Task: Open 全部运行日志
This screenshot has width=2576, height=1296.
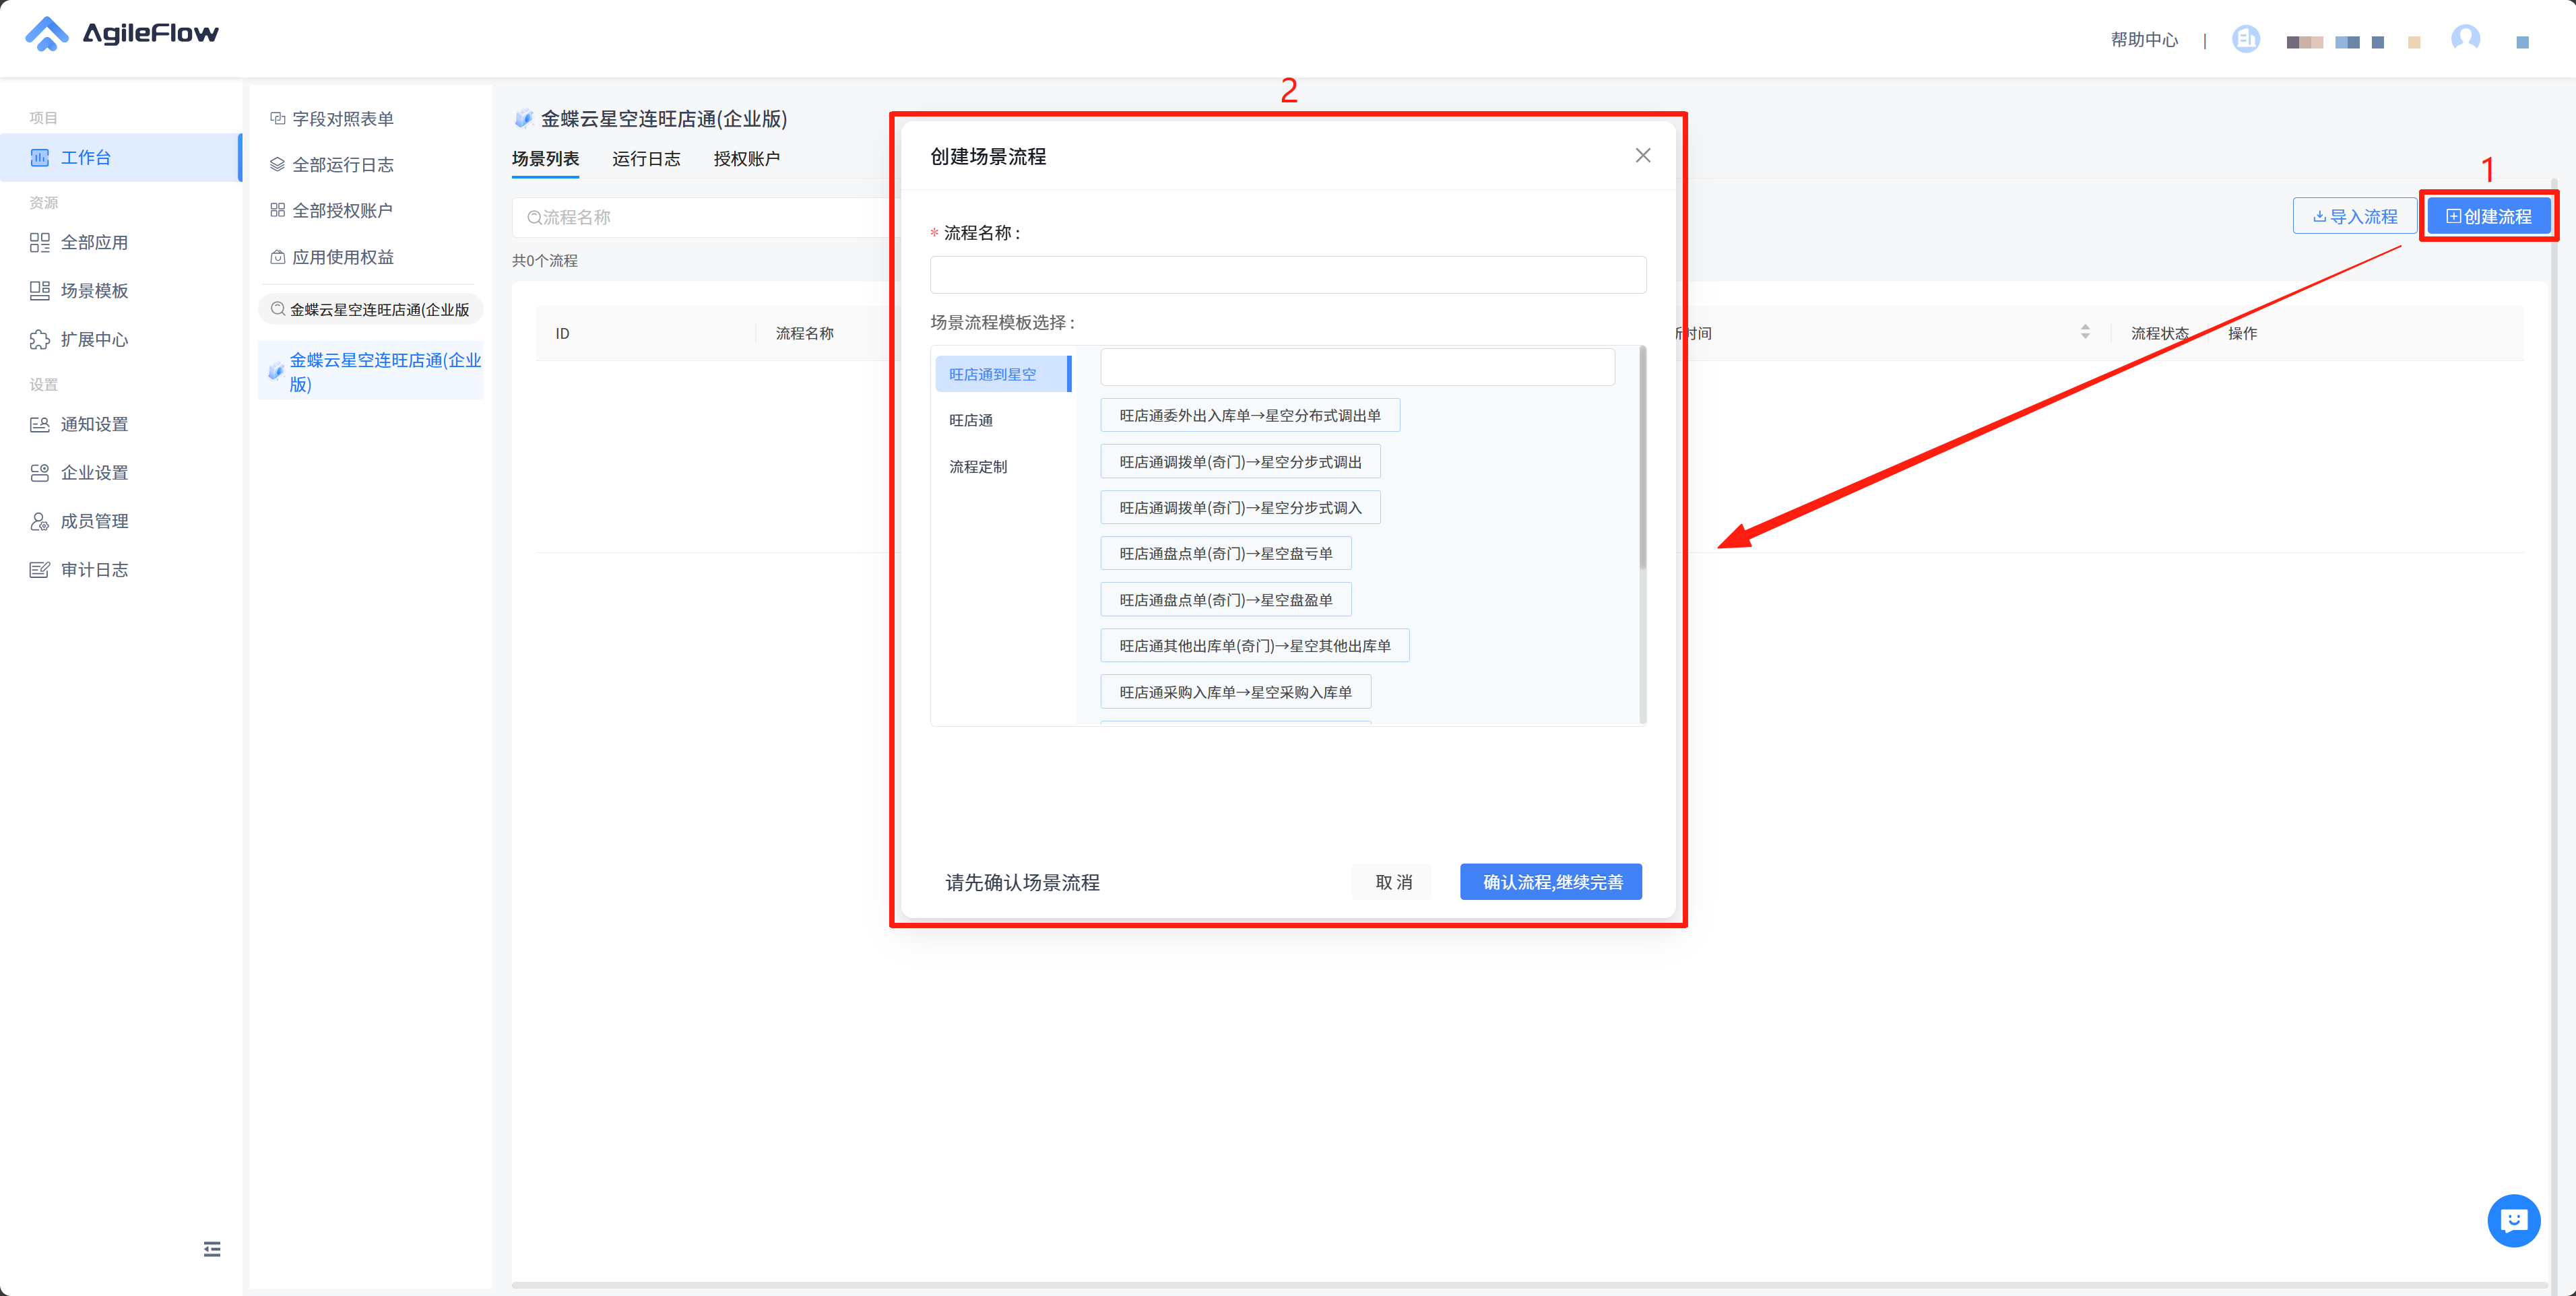Action: tap(332, 164)
